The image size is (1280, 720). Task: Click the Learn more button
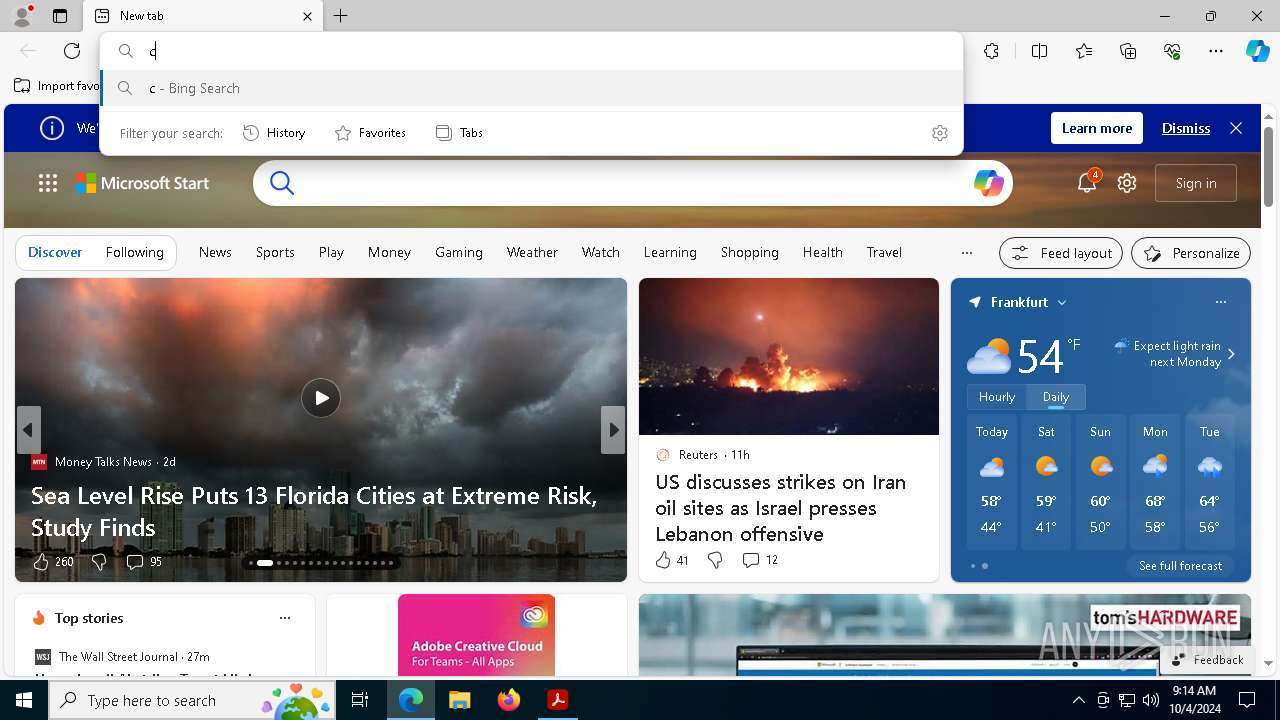coord(1097,128)
